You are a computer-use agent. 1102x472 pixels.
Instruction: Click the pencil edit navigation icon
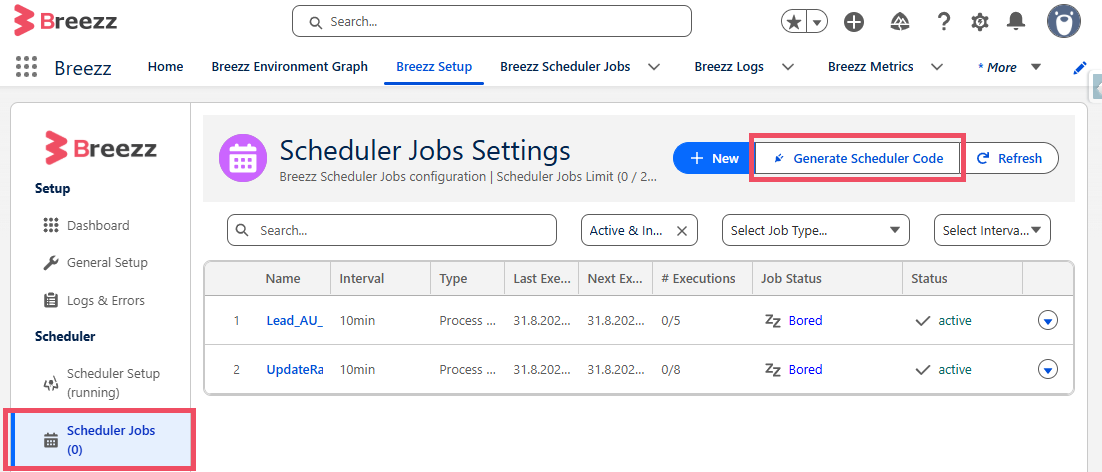point(1080,68)
